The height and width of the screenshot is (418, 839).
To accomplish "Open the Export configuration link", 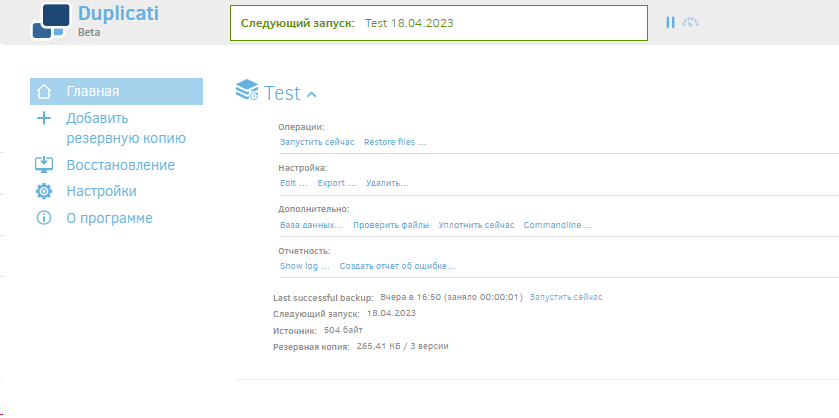I will (337, 183).
